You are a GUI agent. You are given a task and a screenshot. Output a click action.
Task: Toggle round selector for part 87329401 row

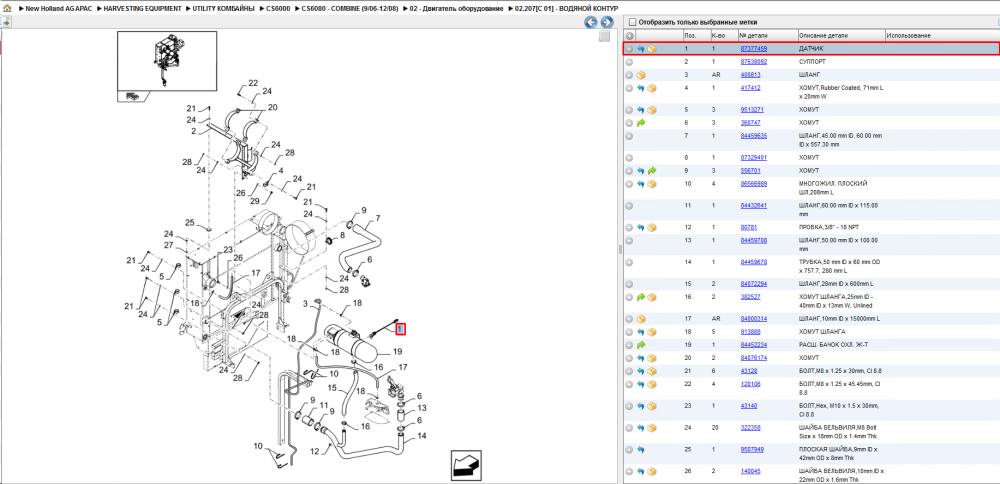[x=629, y=158]
